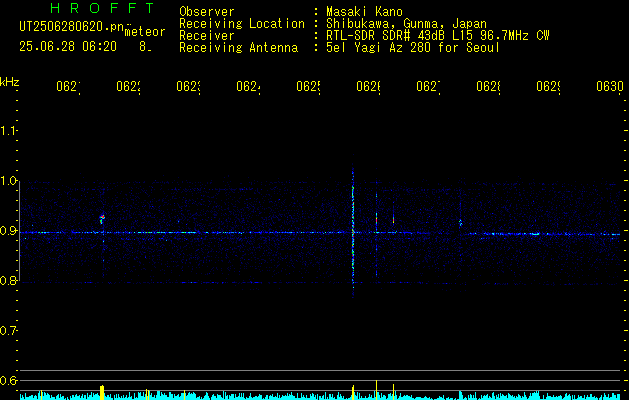Click the red meteor echo blob above 0.9 kHz
This screenshot has height=400, width=629.
pos(102,218)
